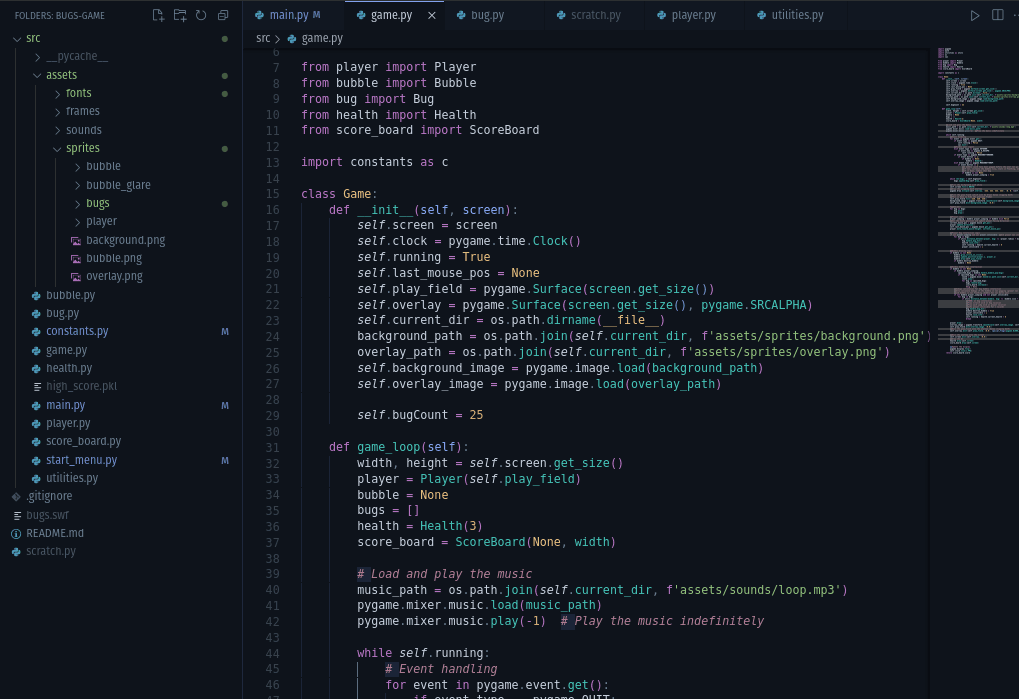The image size is (1019, 699).
Task: Expand the fonts folder
Action: [78, 93]
